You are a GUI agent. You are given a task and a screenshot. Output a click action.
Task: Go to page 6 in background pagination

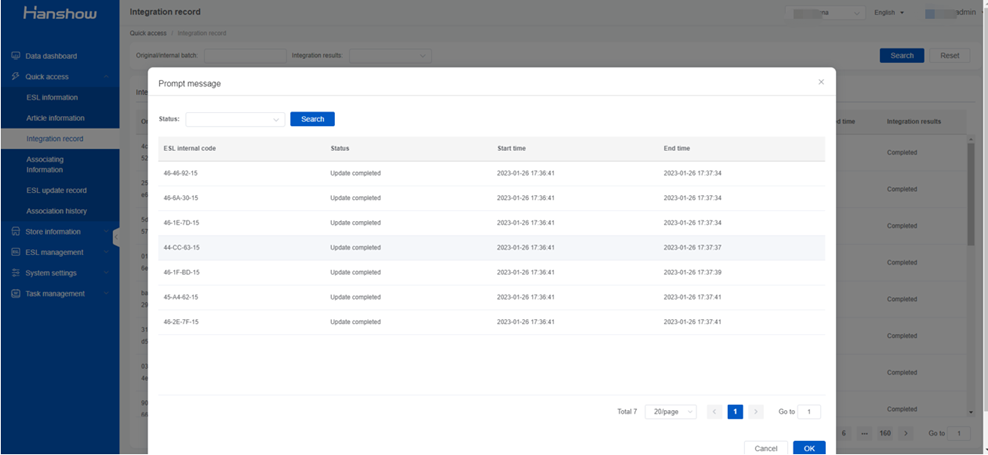pyautogui.click(x=844, y=434)
